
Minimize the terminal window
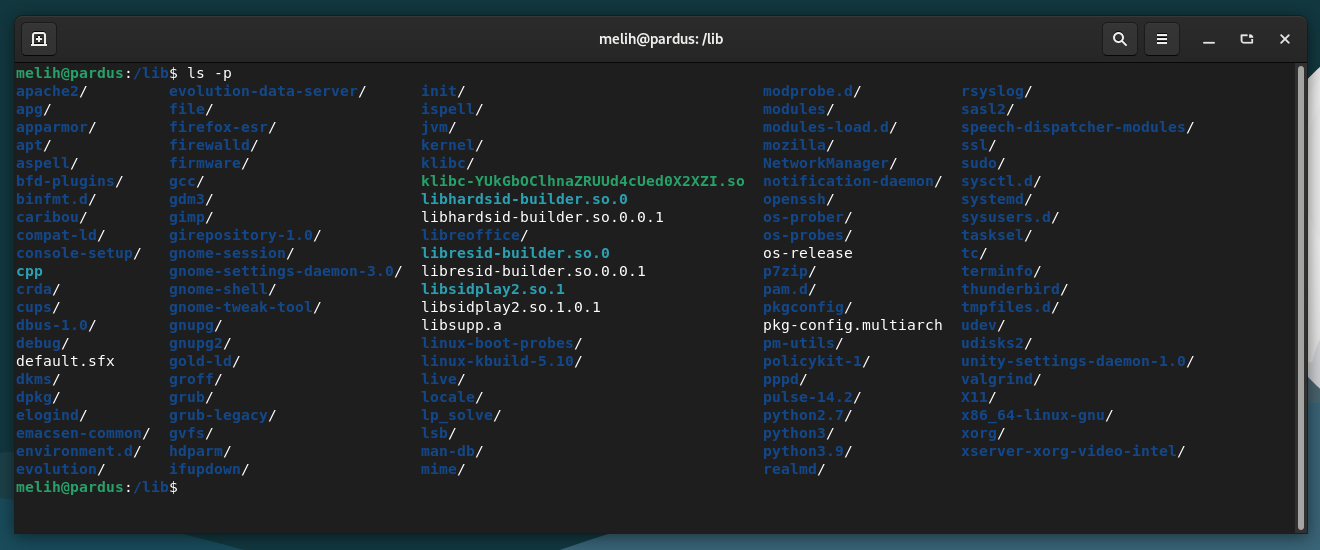(1209, 39)
